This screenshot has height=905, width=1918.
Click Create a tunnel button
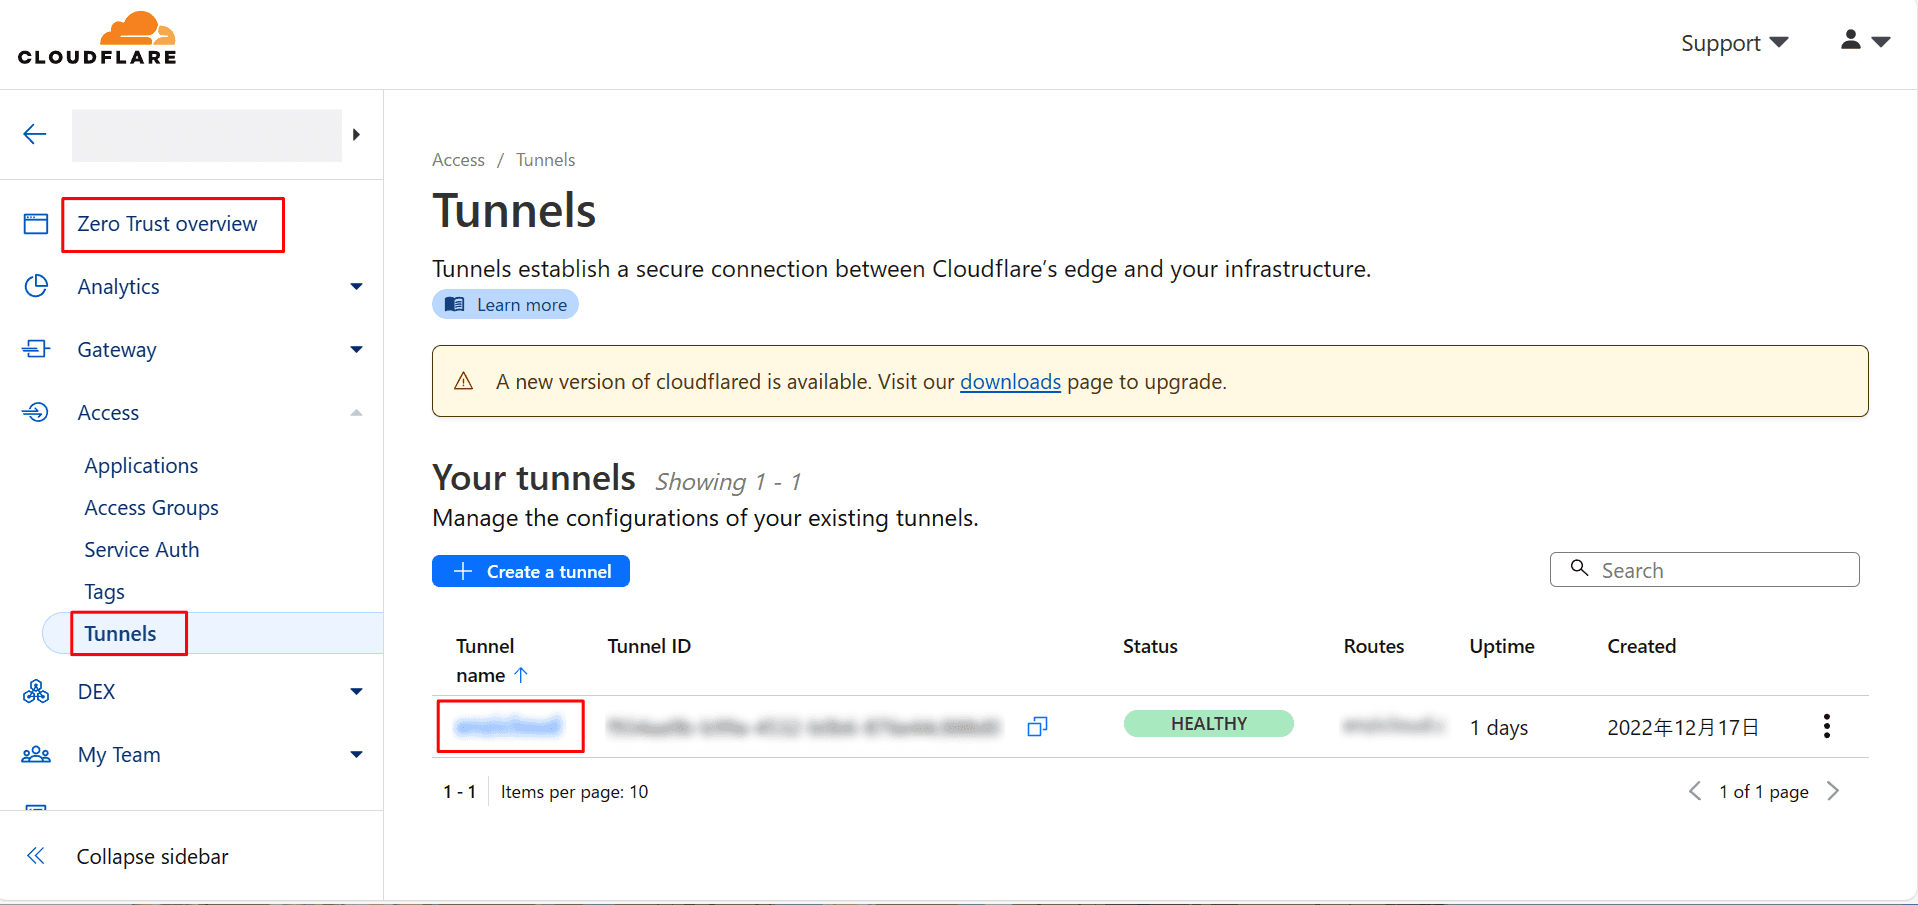(530, 571)
